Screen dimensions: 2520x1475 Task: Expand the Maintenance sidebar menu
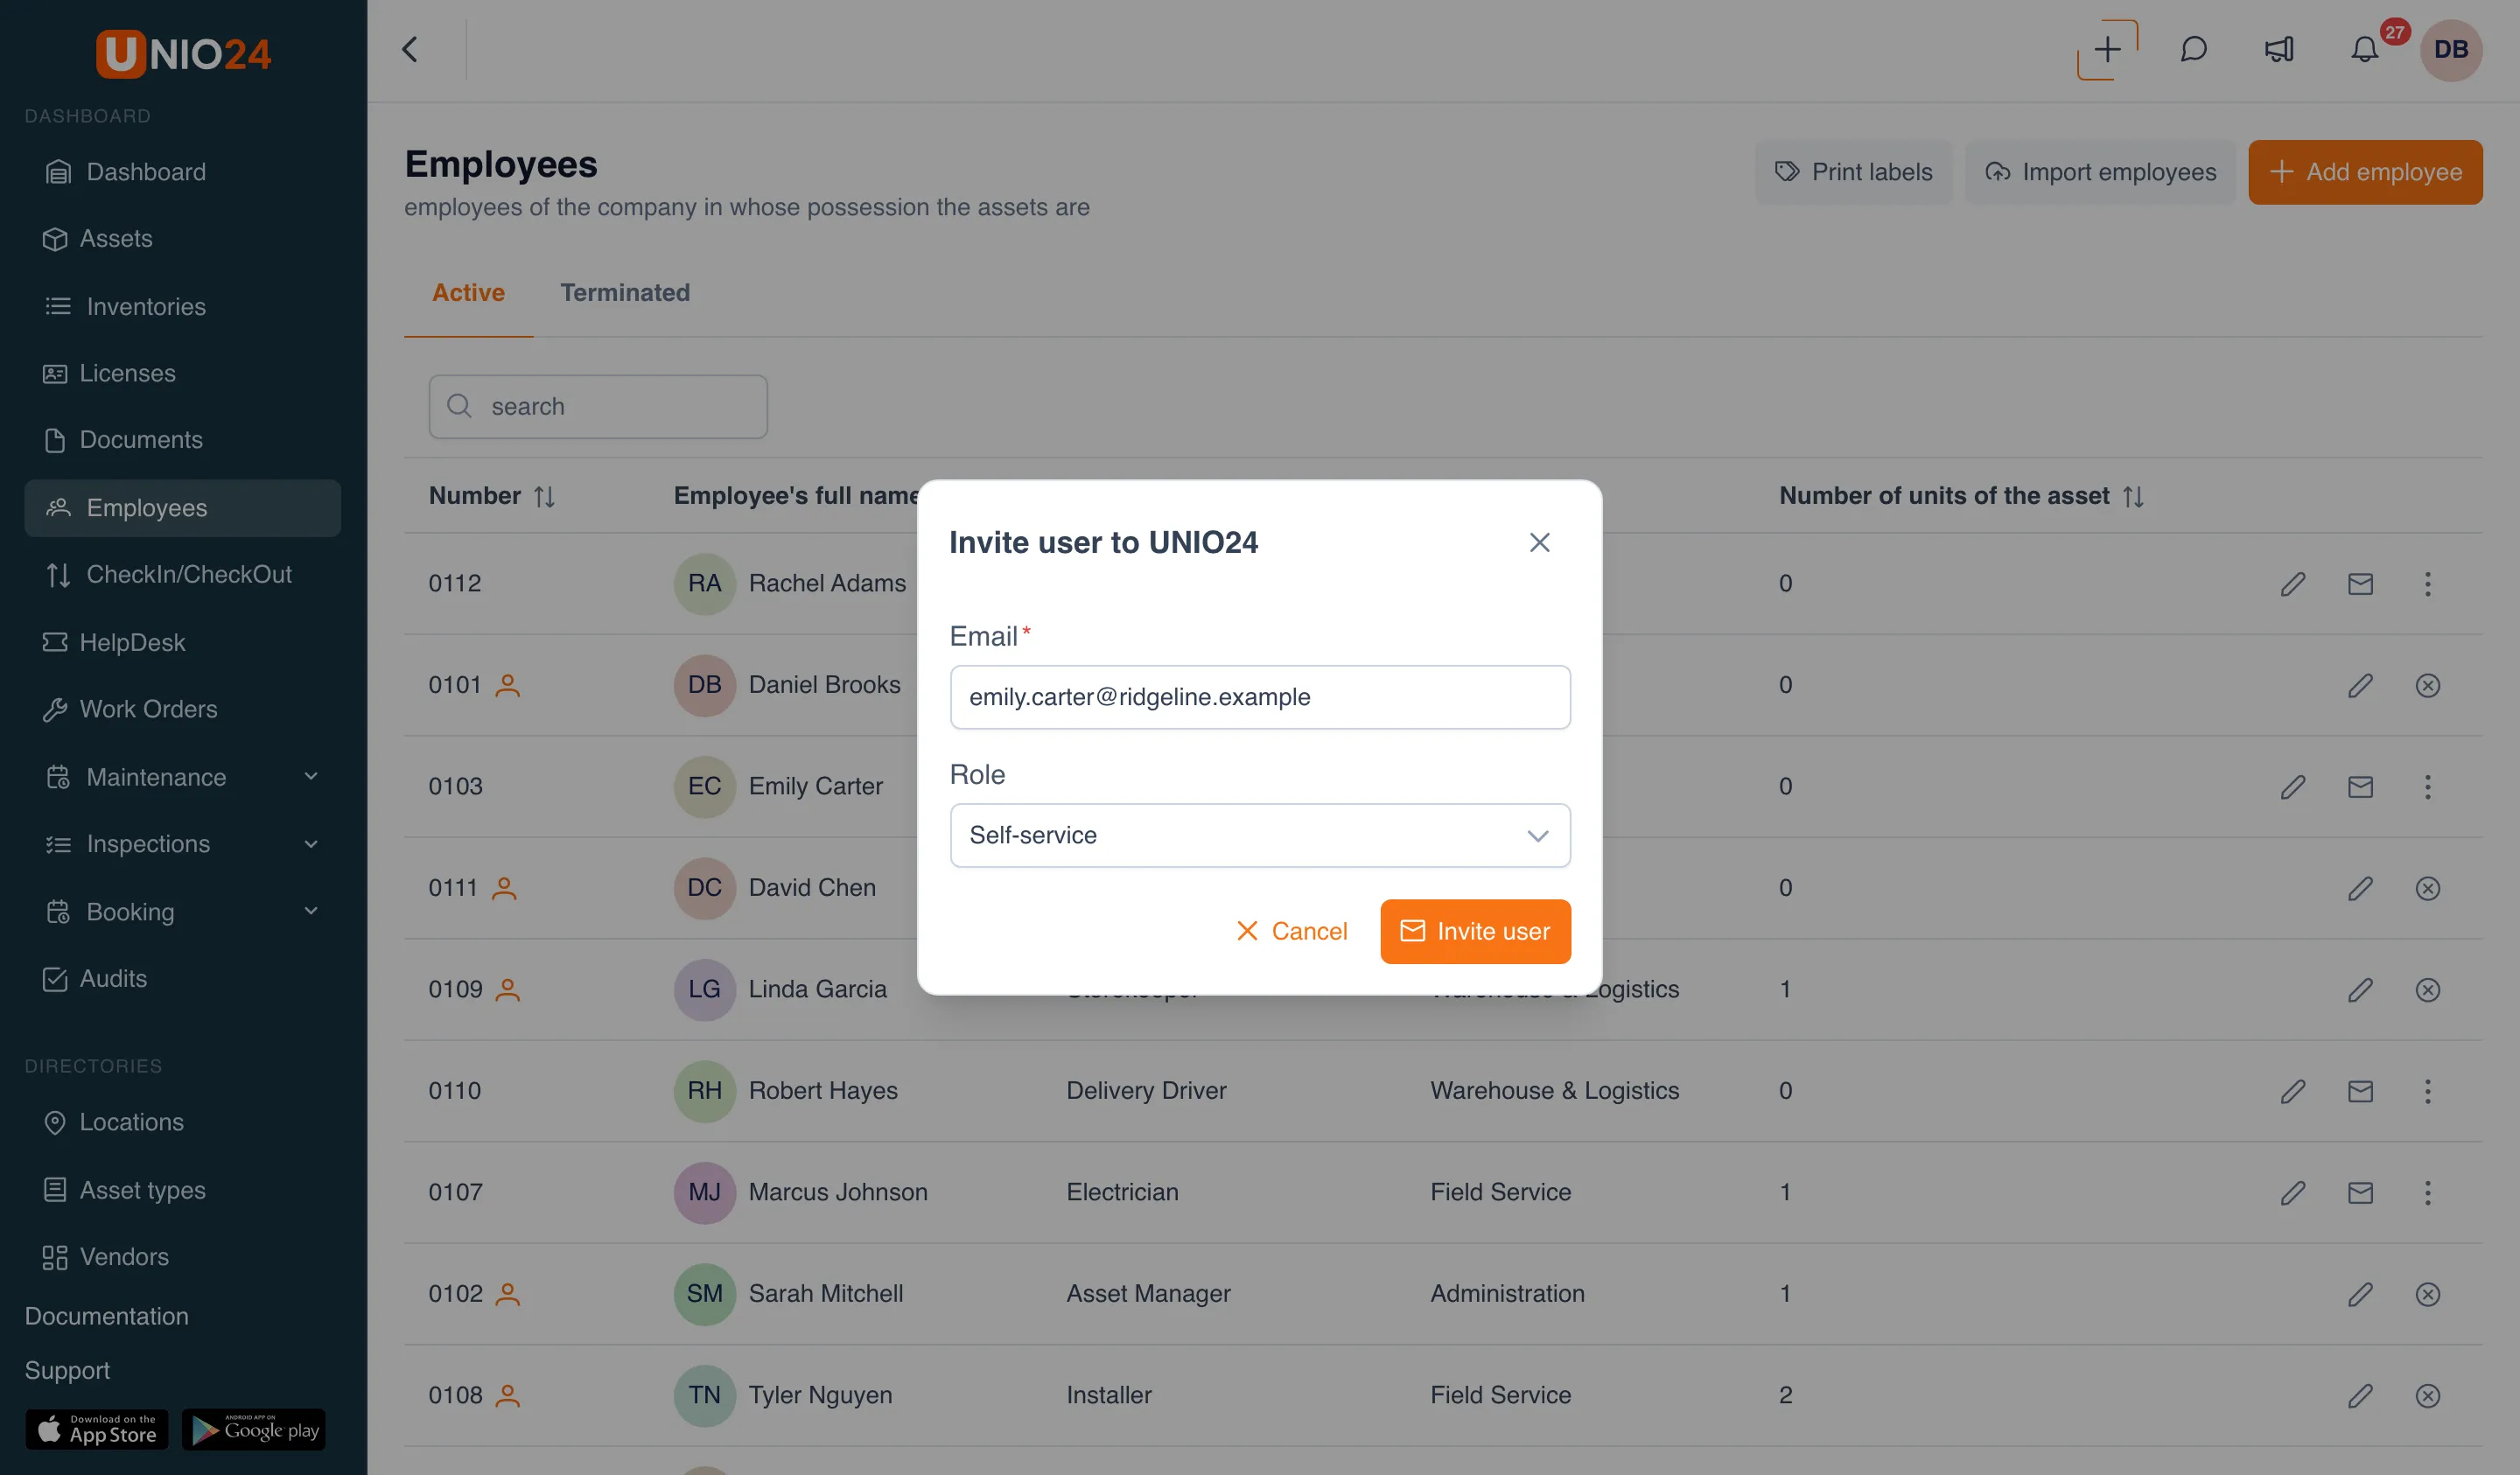click(183, 777)
